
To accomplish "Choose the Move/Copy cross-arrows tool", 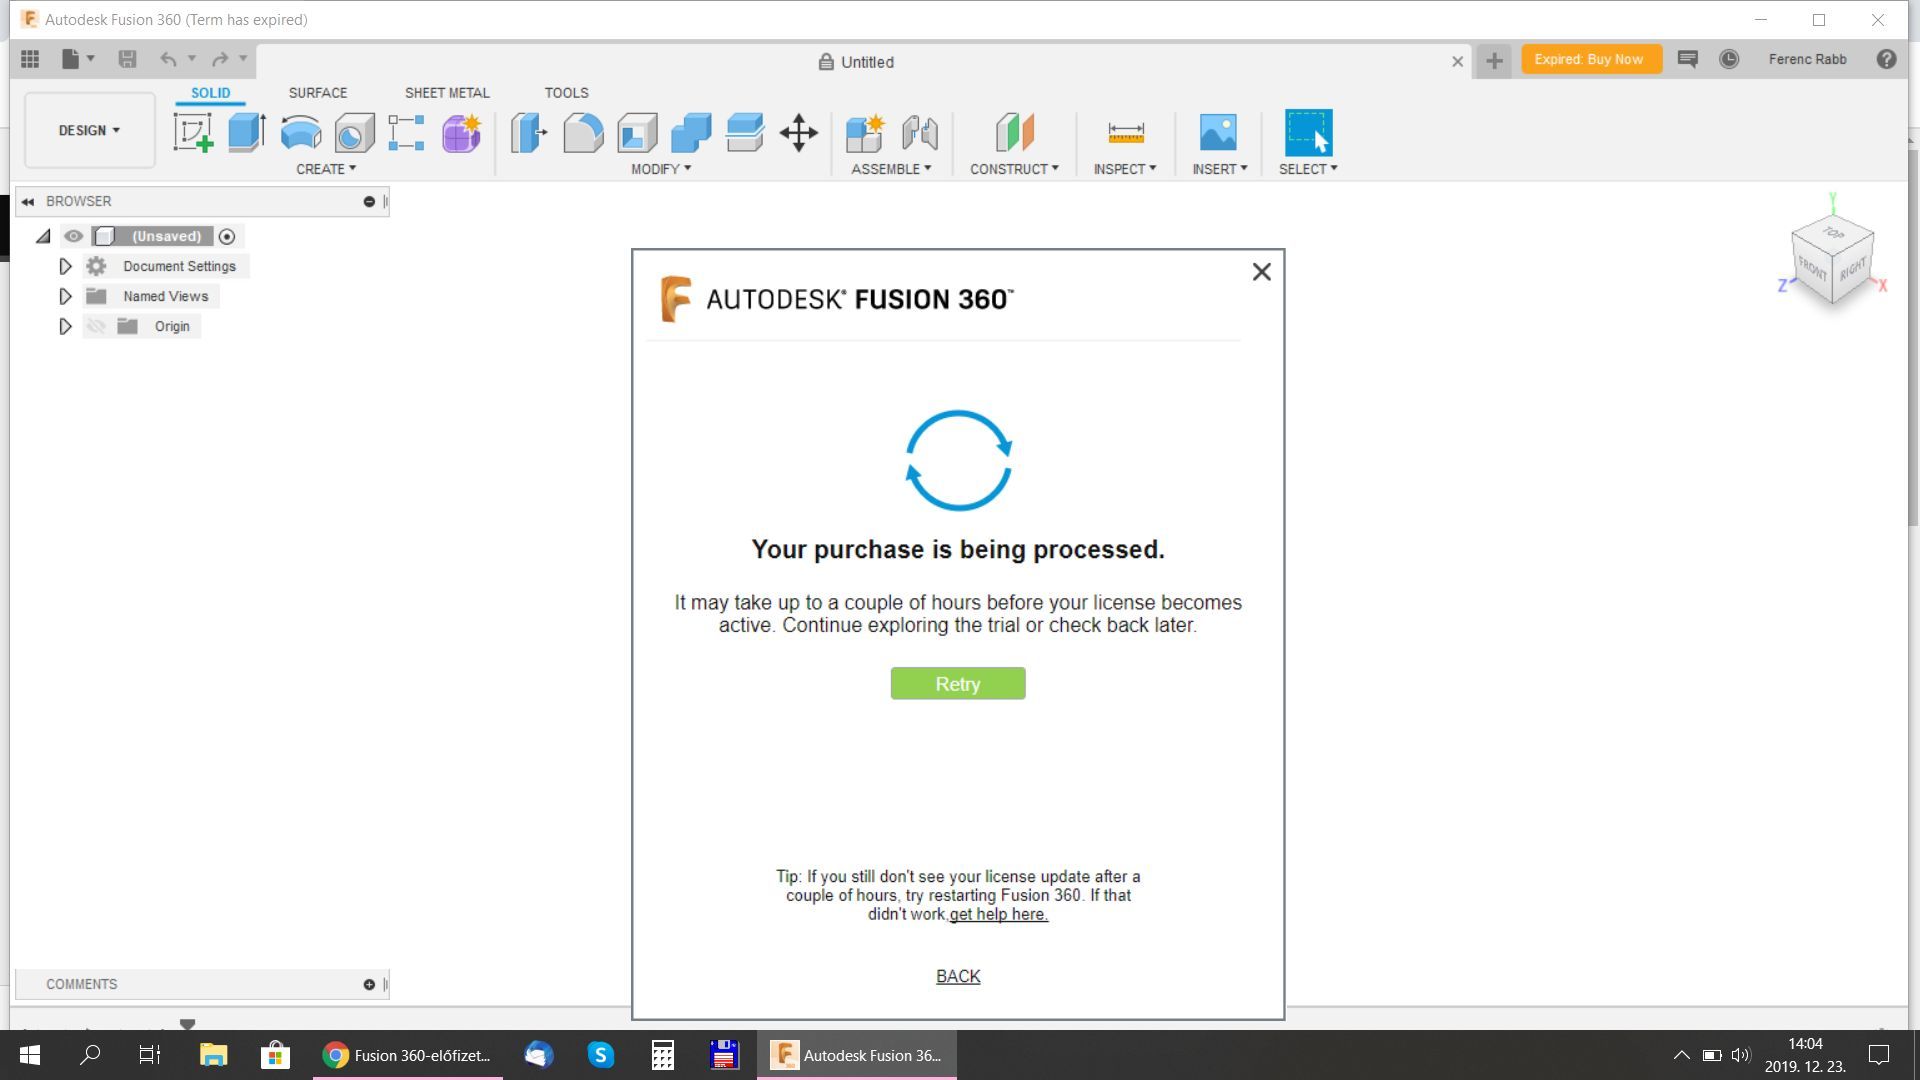I will (798, 132).
